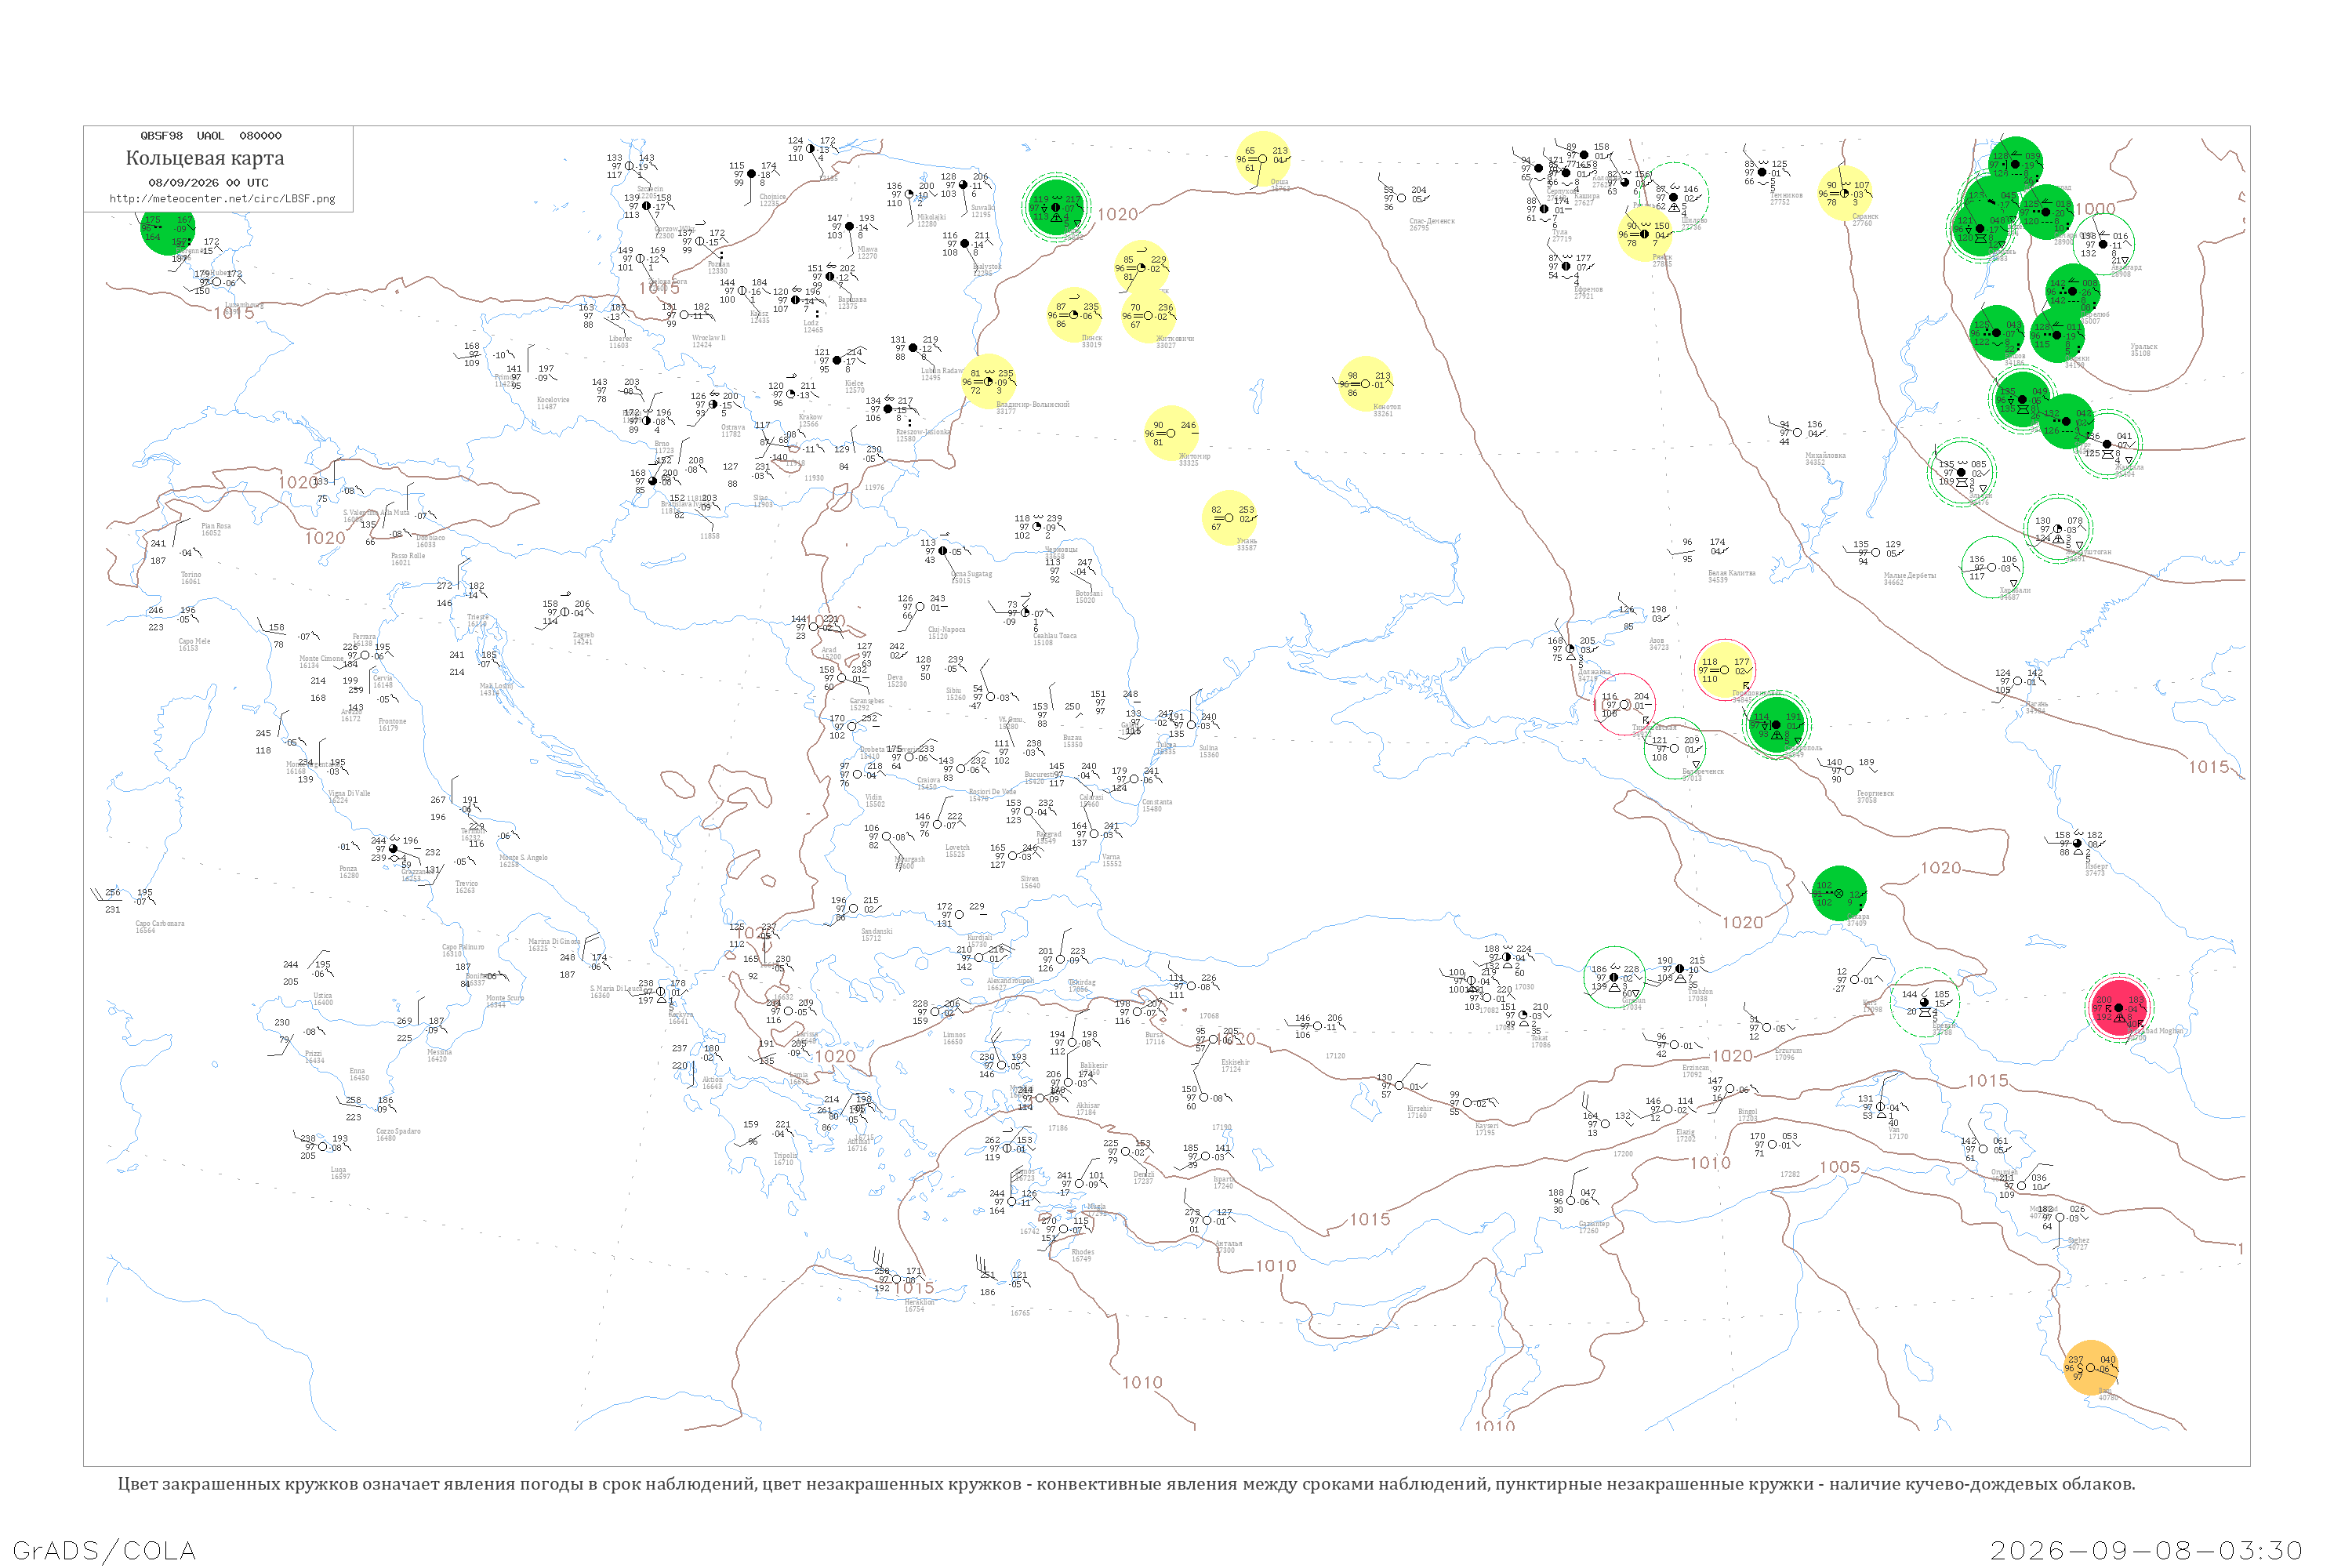Viewport: 2352px width, 1568px height.
Task: Click the 1005 isobar label
Action: 1839,1167
